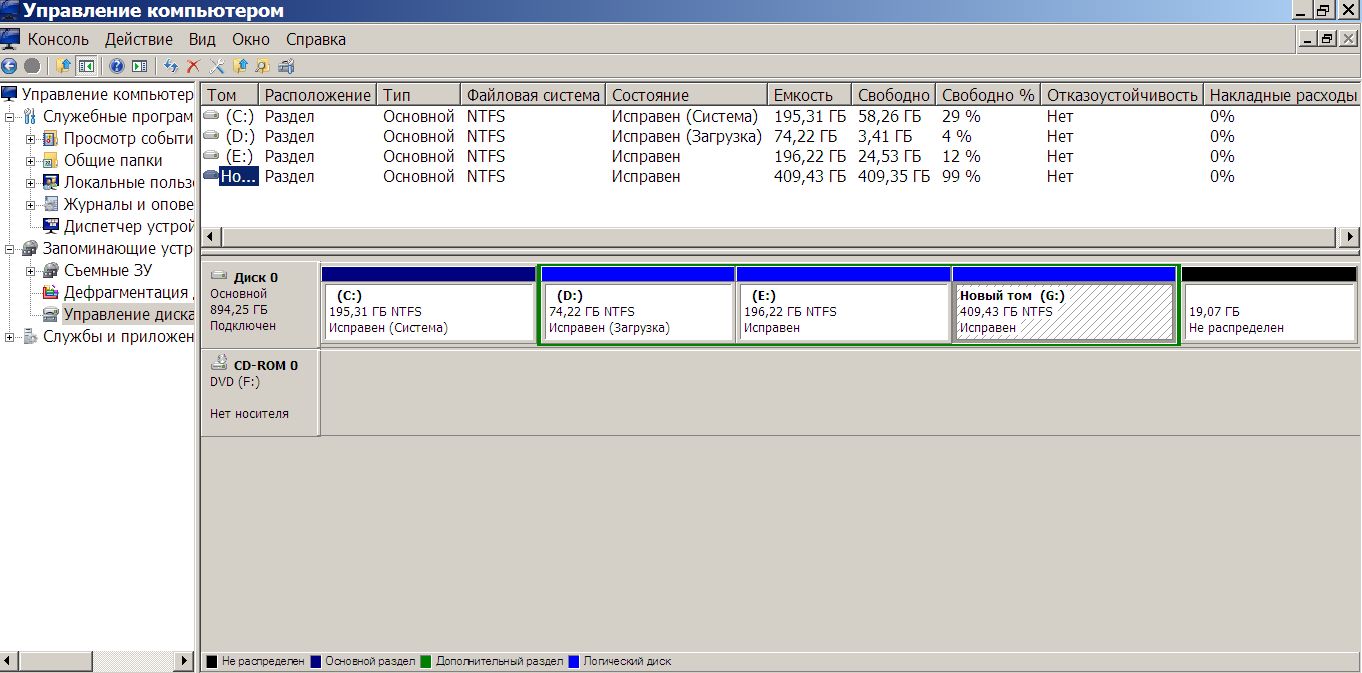This screenshot has height=673, width=1362.
Task: Click the Refresh double-arrow toolbar icon
Action: point(170,66)
